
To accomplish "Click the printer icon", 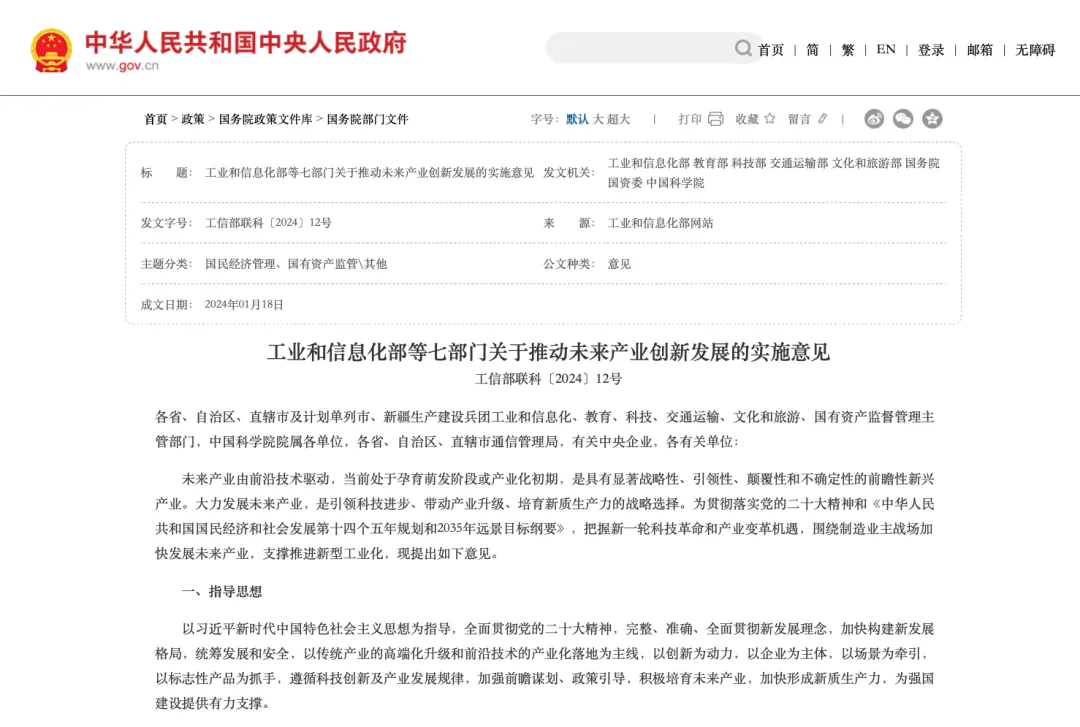I will coord(716,119).
